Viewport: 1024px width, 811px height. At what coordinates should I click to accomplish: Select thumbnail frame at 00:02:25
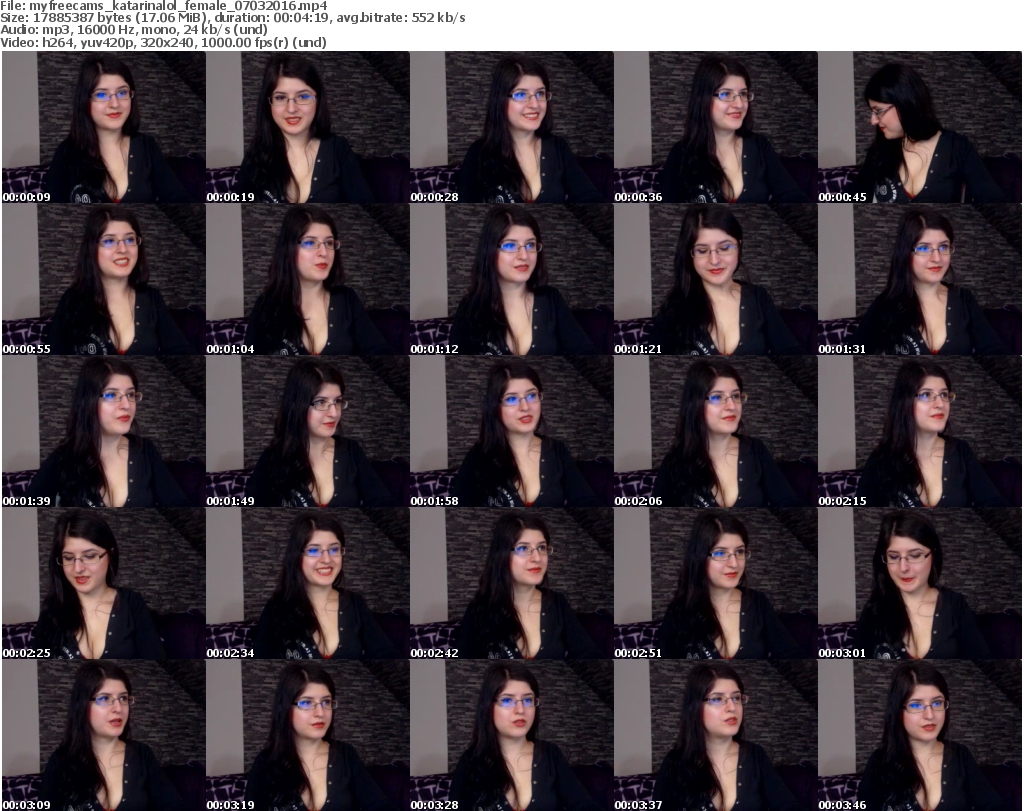[x=104, y=584]
